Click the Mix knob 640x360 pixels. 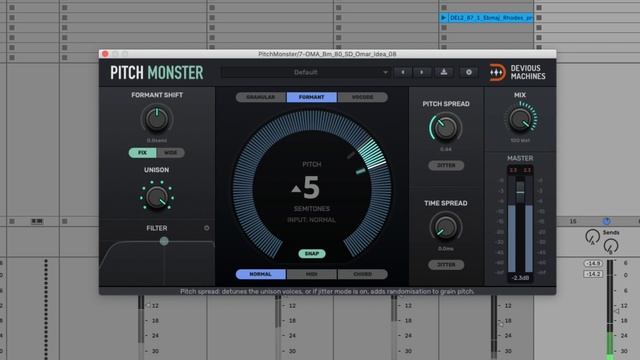click(x=520, y=120)
